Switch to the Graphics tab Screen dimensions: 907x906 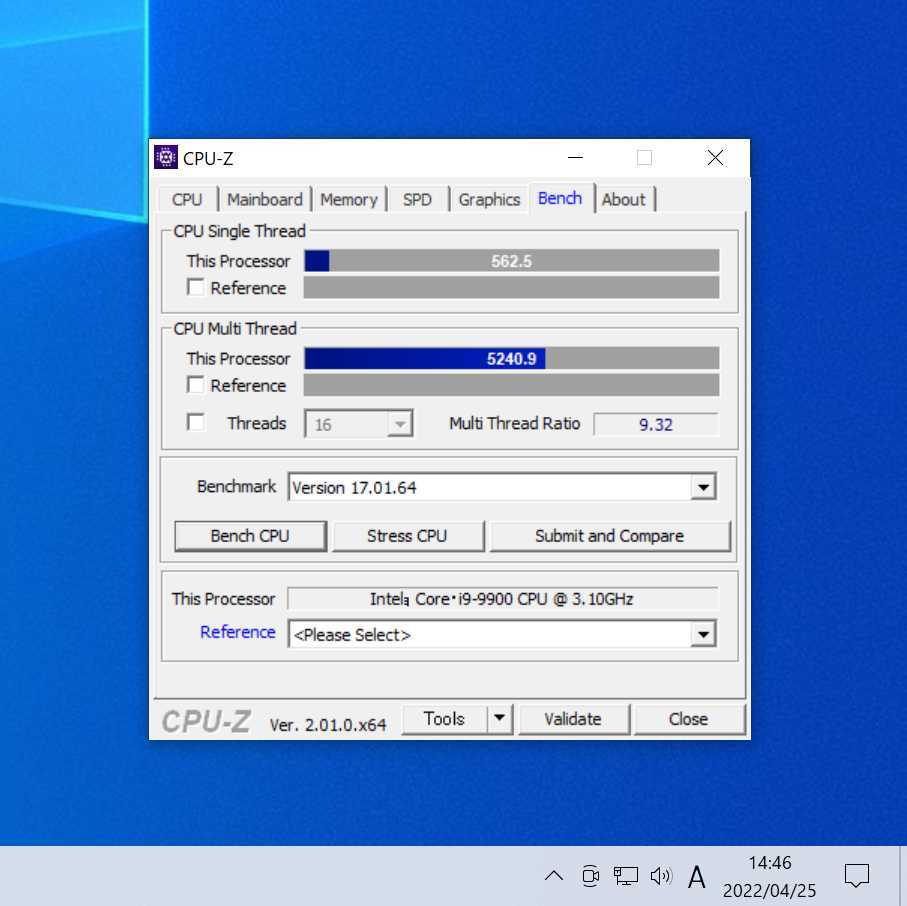(x=489, y=200)
